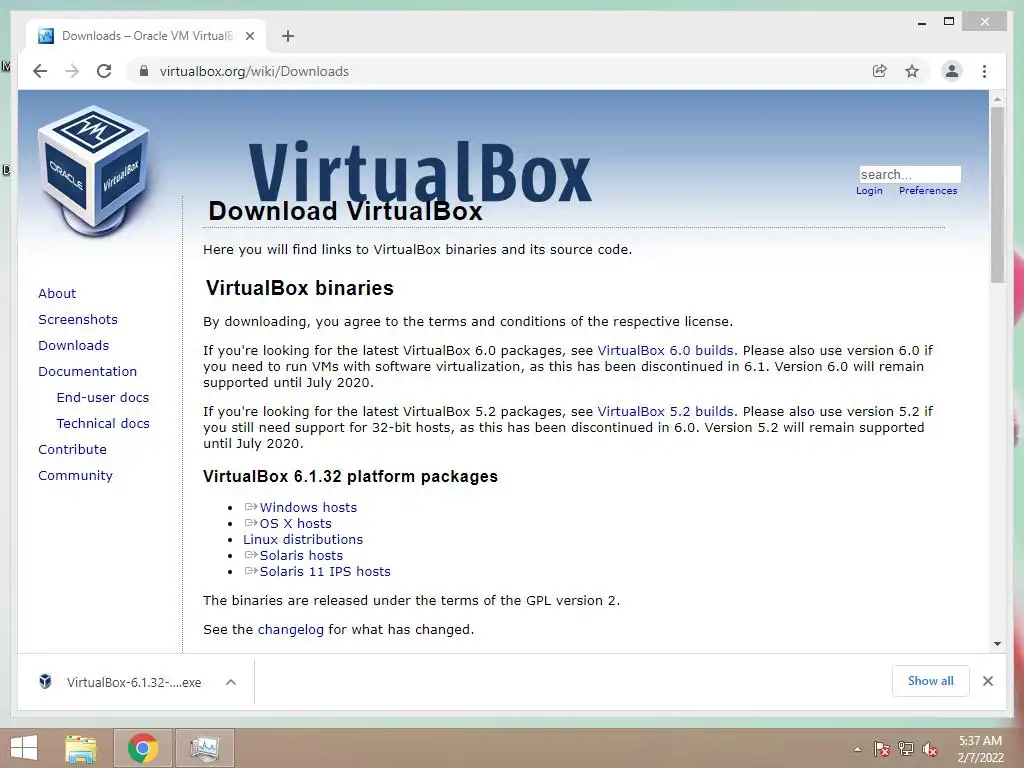Viewport: 1024px width, 768px height.
Task: Click the address bar URL
Action: click(254, 71)
